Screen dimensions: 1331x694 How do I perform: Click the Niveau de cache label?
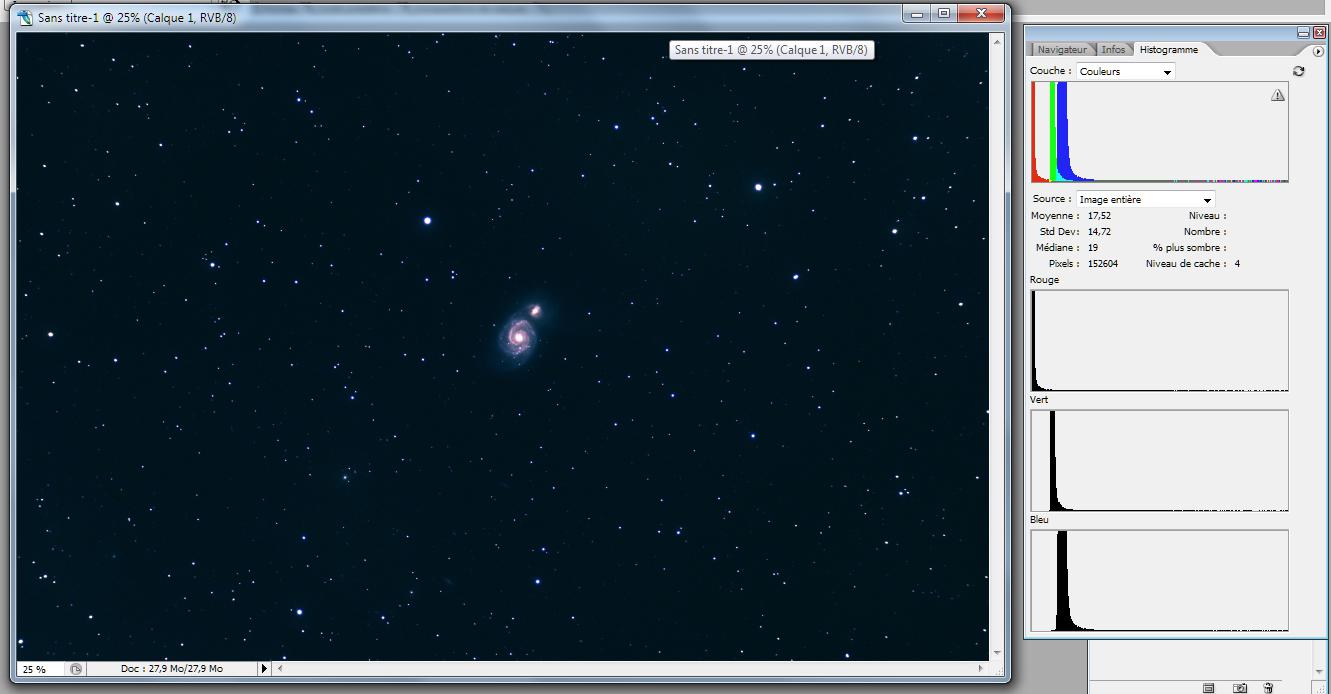(x=1186, y=264)
